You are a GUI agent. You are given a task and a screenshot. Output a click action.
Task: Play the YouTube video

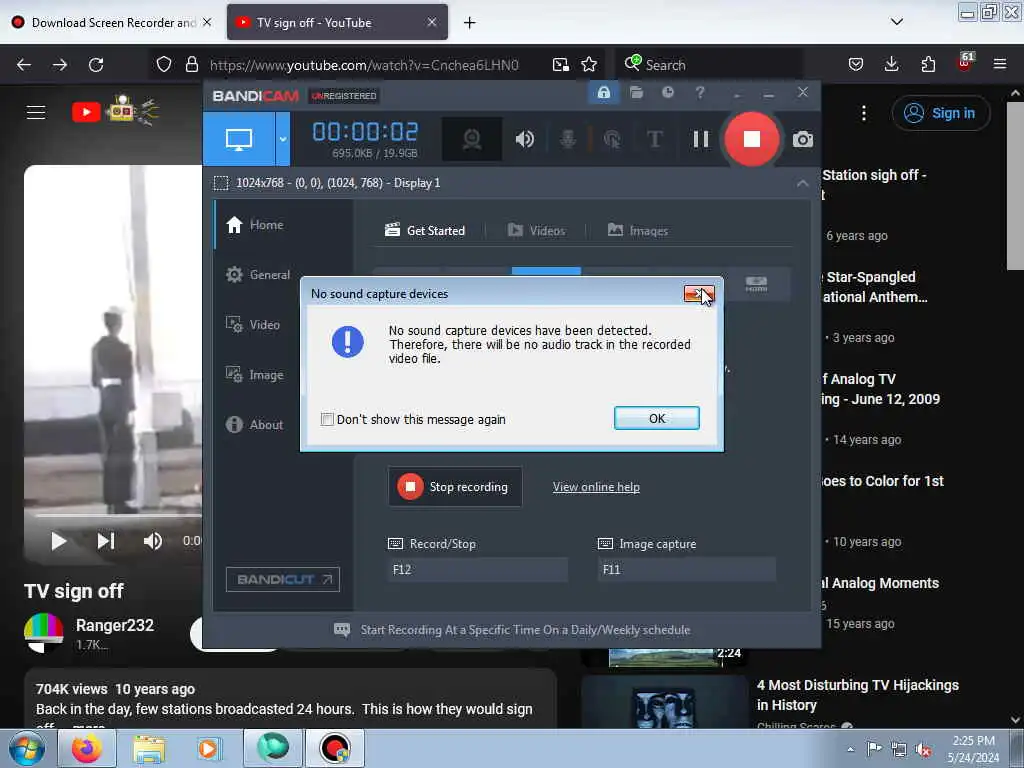pos(58,541)
